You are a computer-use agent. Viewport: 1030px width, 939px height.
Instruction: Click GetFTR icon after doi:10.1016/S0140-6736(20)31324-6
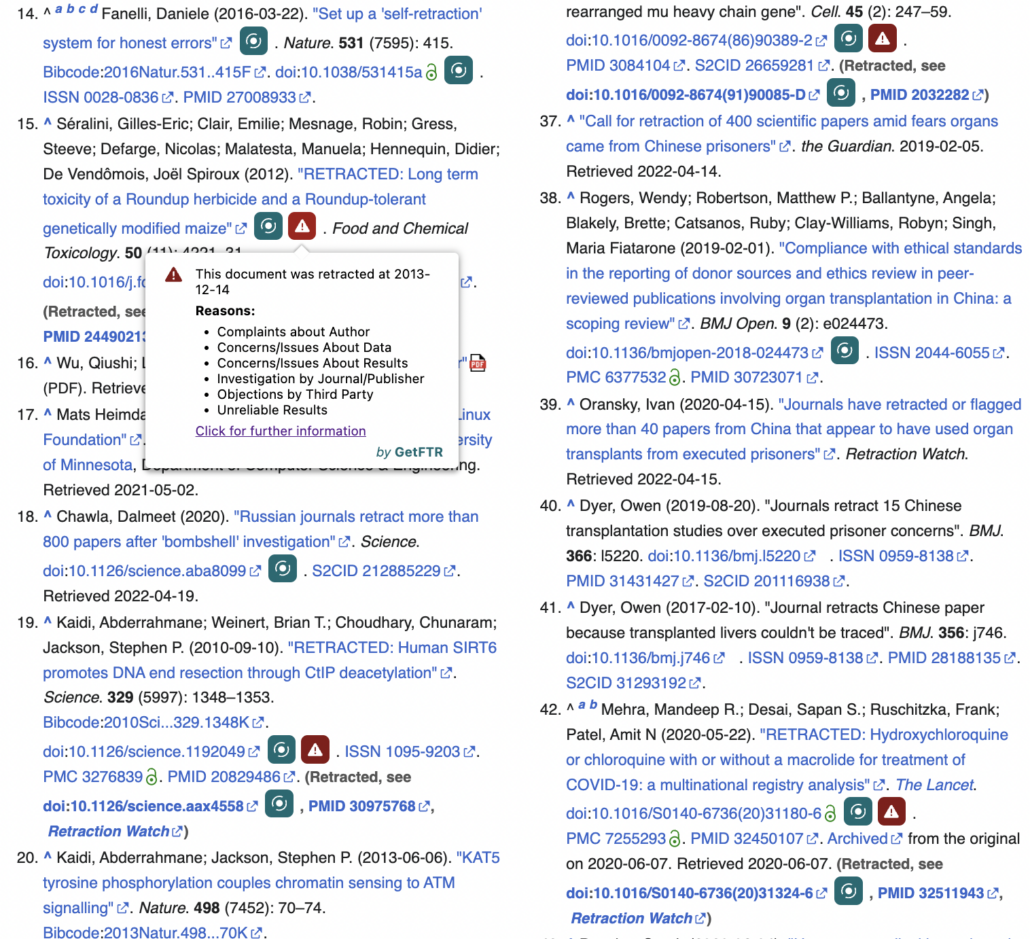tap(849, 892)
